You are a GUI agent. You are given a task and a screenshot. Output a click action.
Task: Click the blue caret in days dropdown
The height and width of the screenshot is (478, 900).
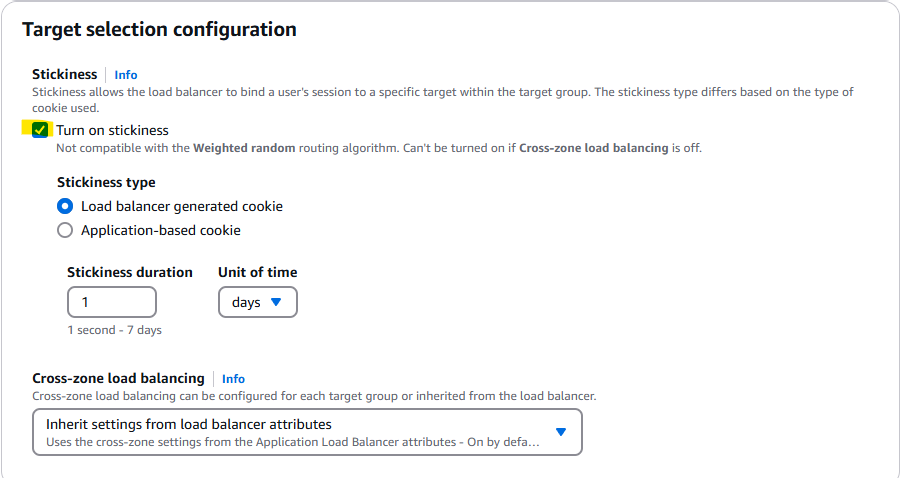[277, 301]
